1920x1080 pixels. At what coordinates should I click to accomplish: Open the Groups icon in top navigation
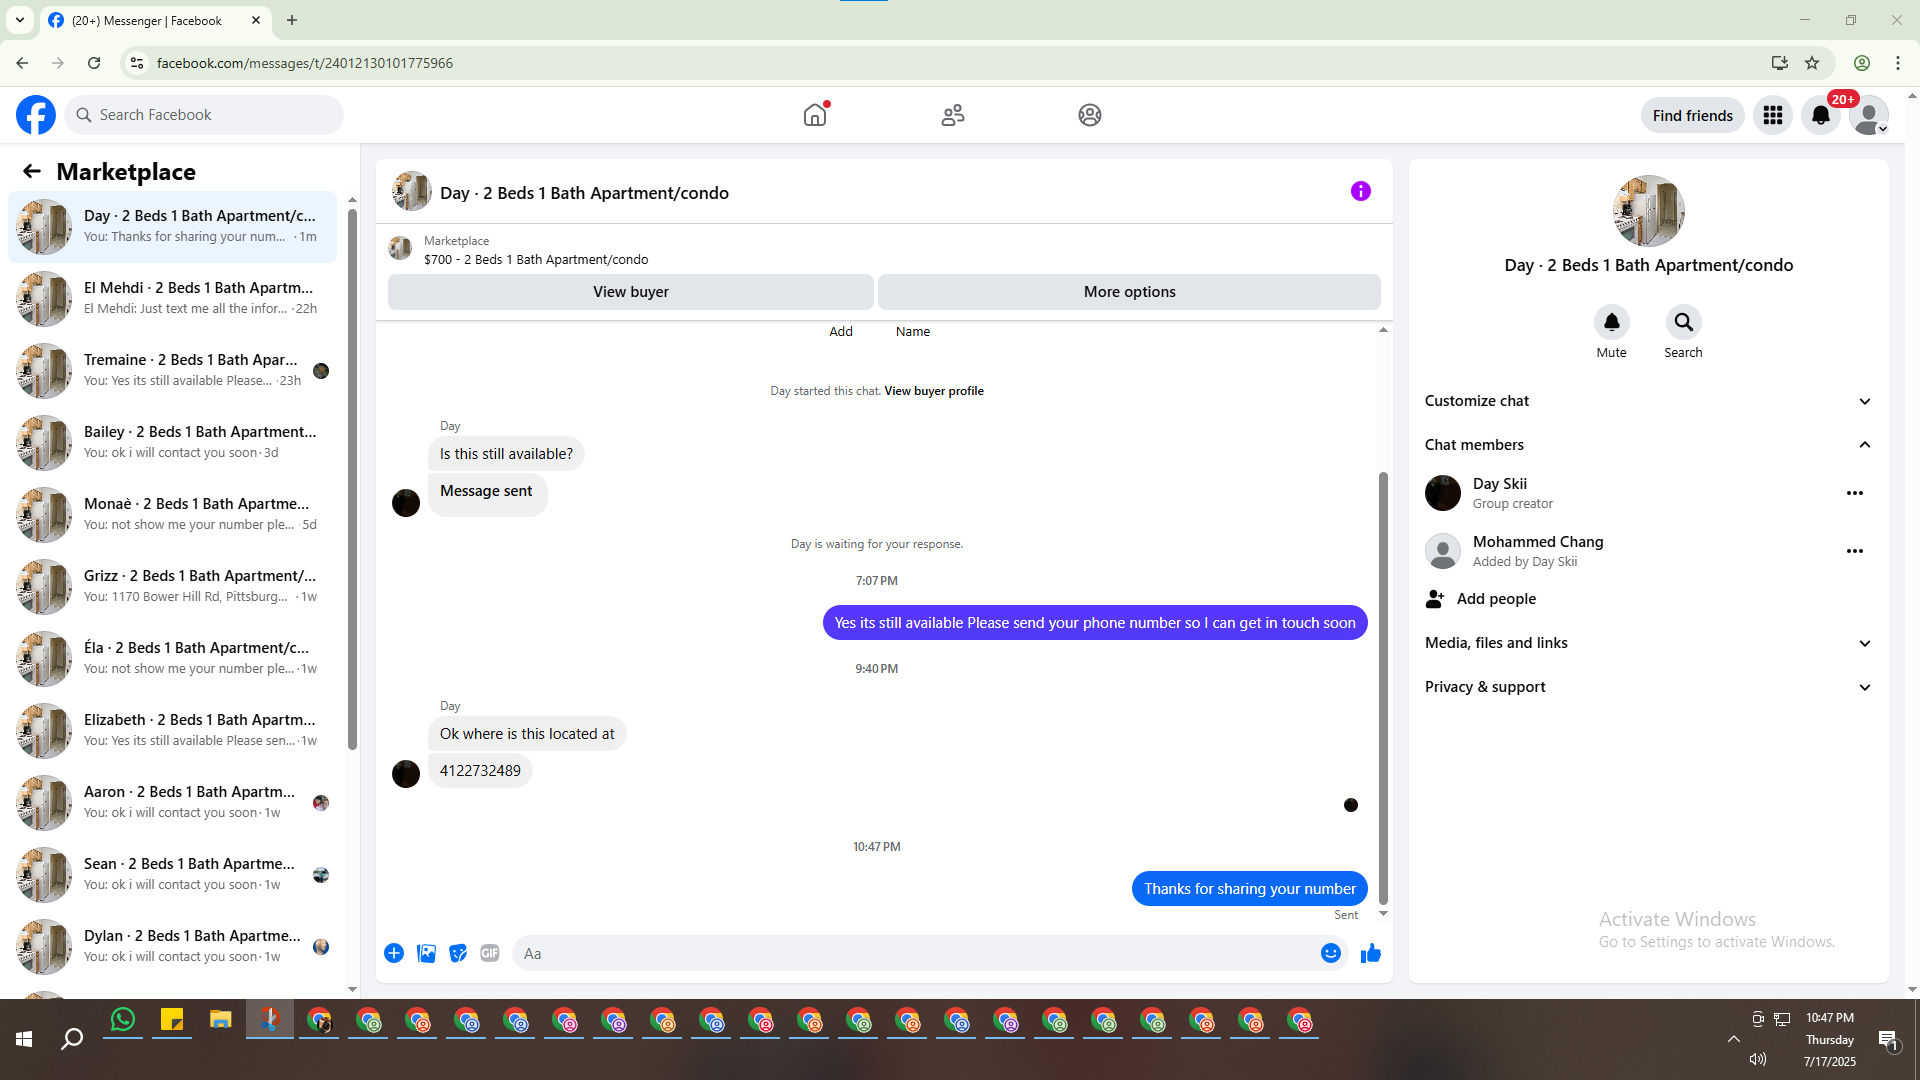(1090, 115)
